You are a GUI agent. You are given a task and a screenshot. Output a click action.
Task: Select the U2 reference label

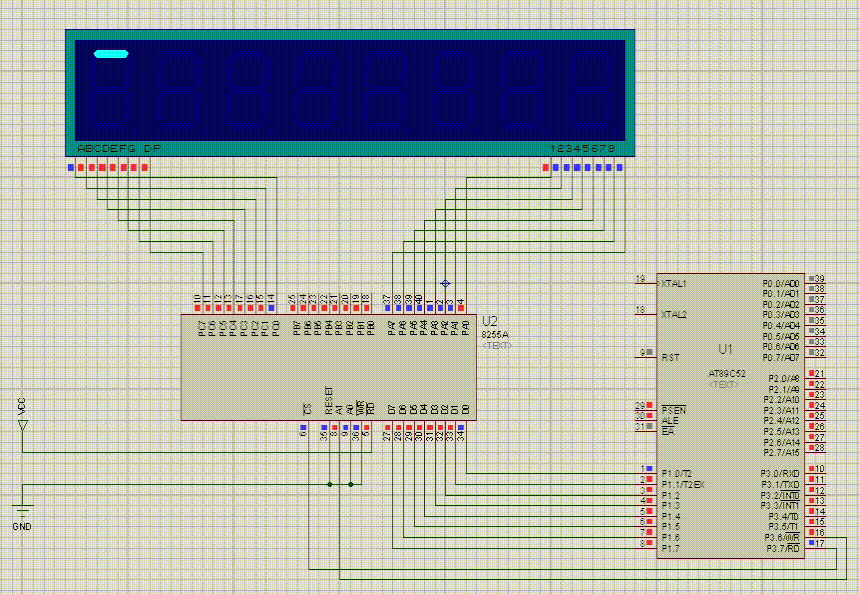[489, 321]
